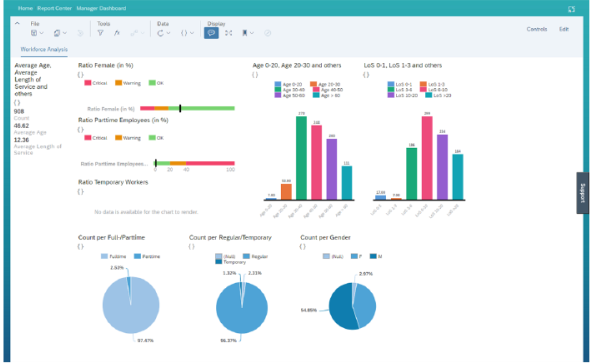Image resolution: width=590 pixels, height=363 pixels.
Task: Click the Age 30-40 green legend swatch
Action: coord(278,90)
